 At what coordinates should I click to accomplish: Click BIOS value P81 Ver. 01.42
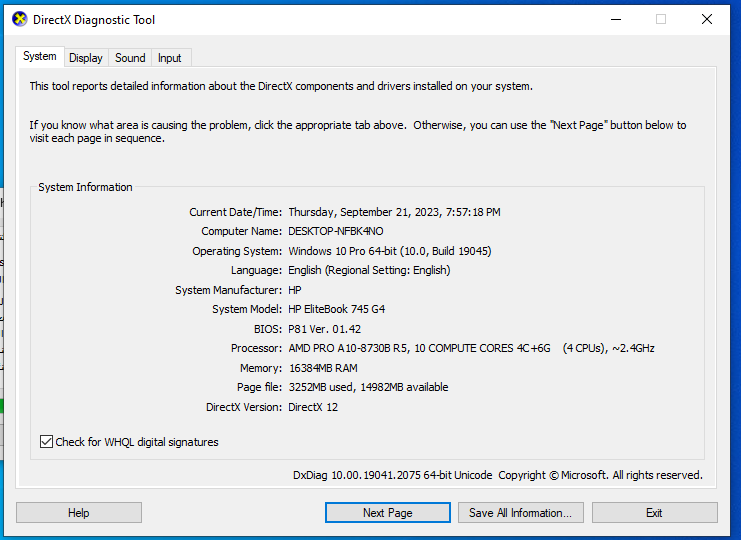click(324, 329)
